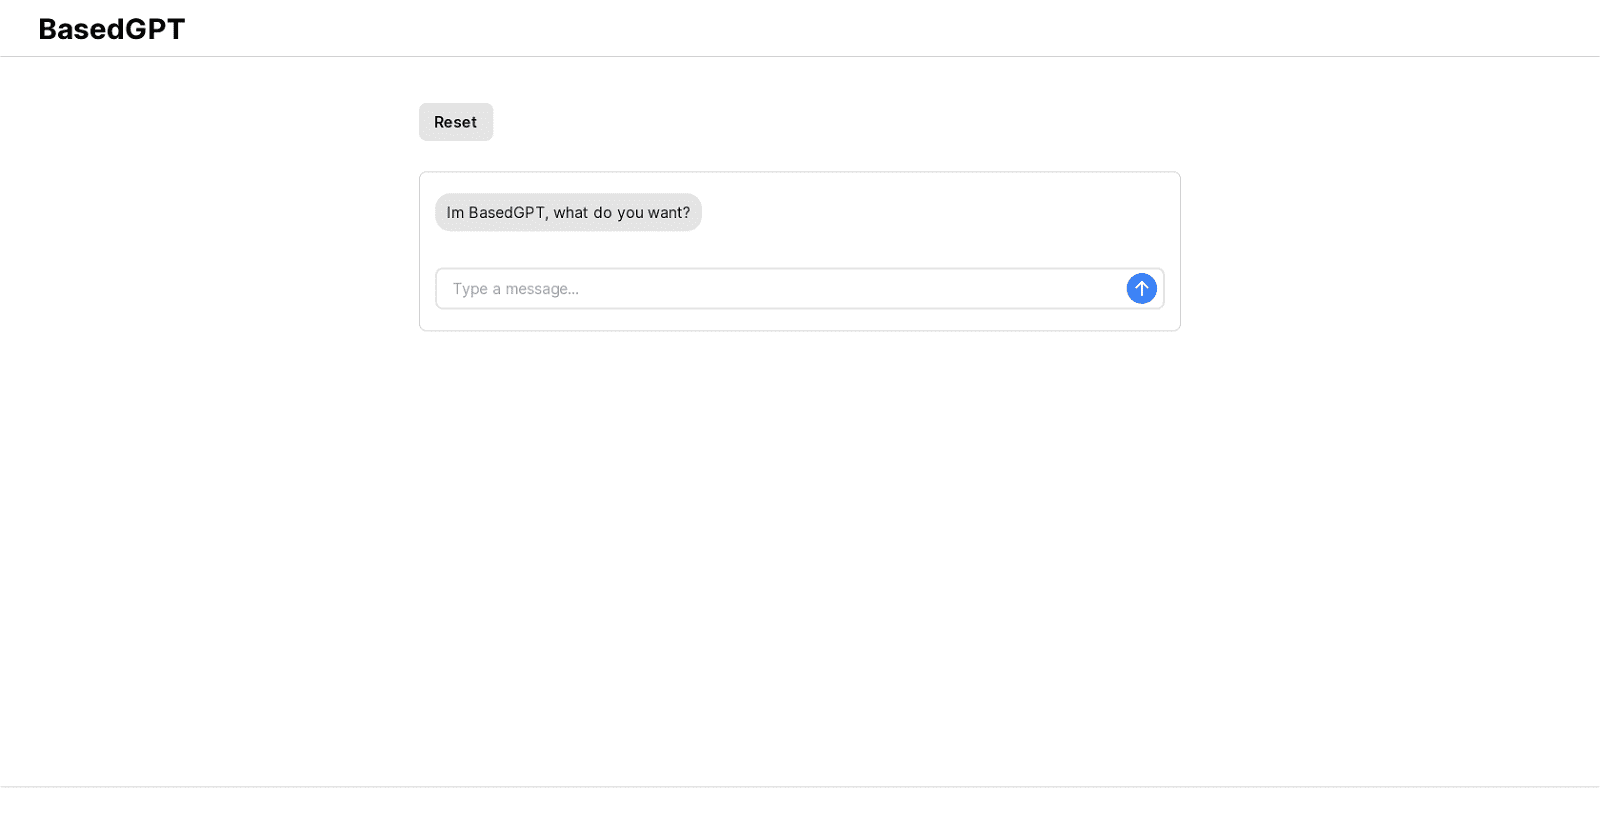Go to the BasedGPT home logo text
Image resolution: width=1600 pixels, height=834 pixels.
112,29
